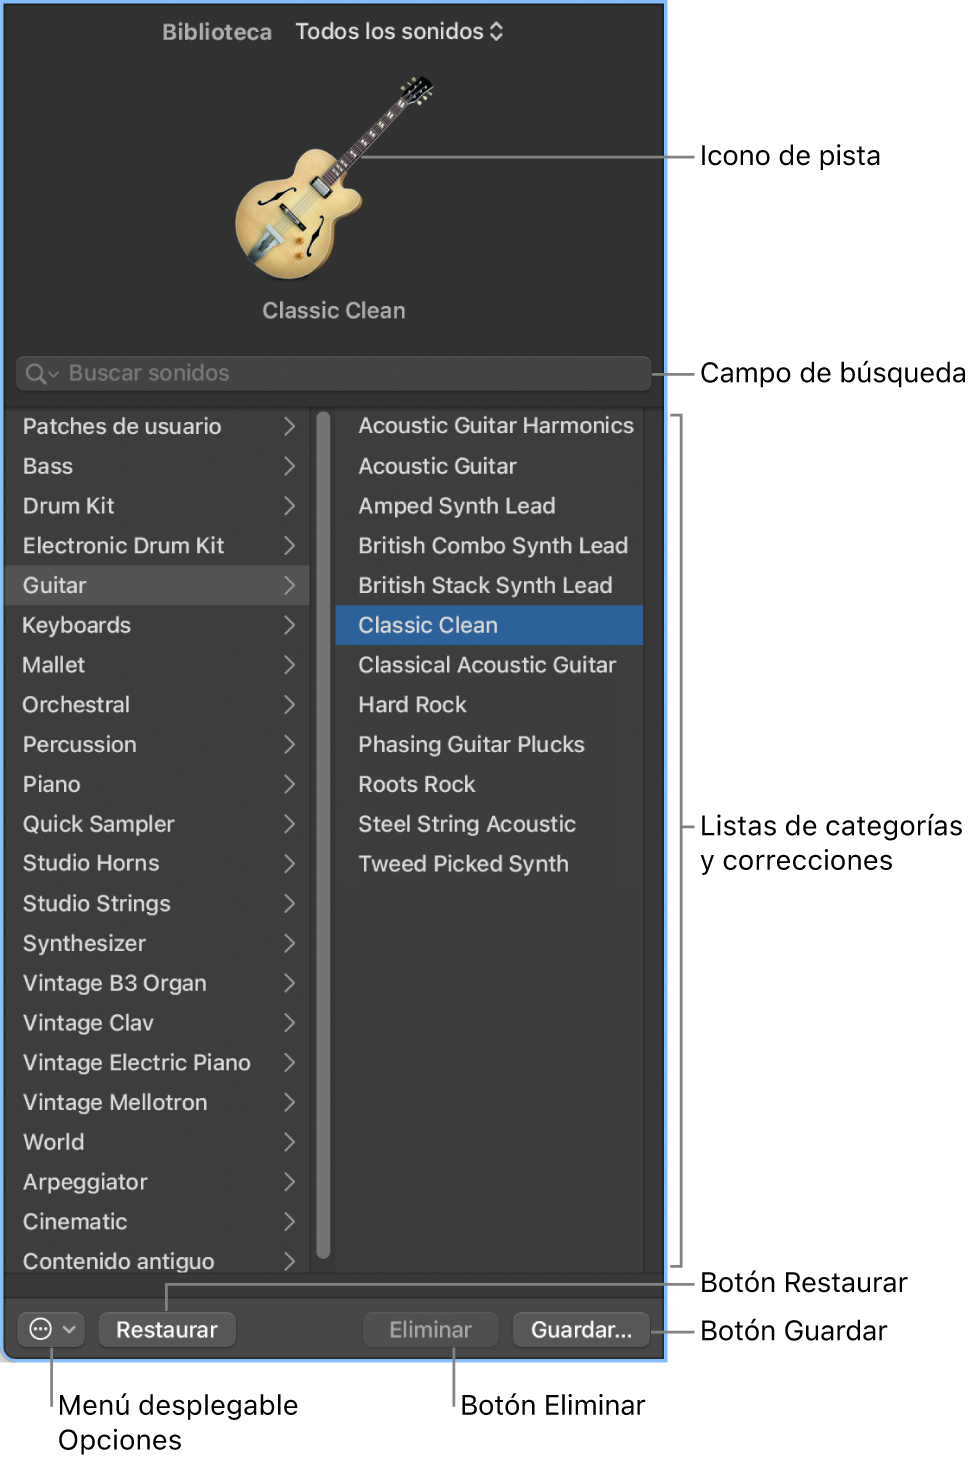Image resolution: width=976 pixels, height=1463 pixels.
Task: Choose the Hard Rock patch
Action: pyautogui.click(x=412, y=705)
